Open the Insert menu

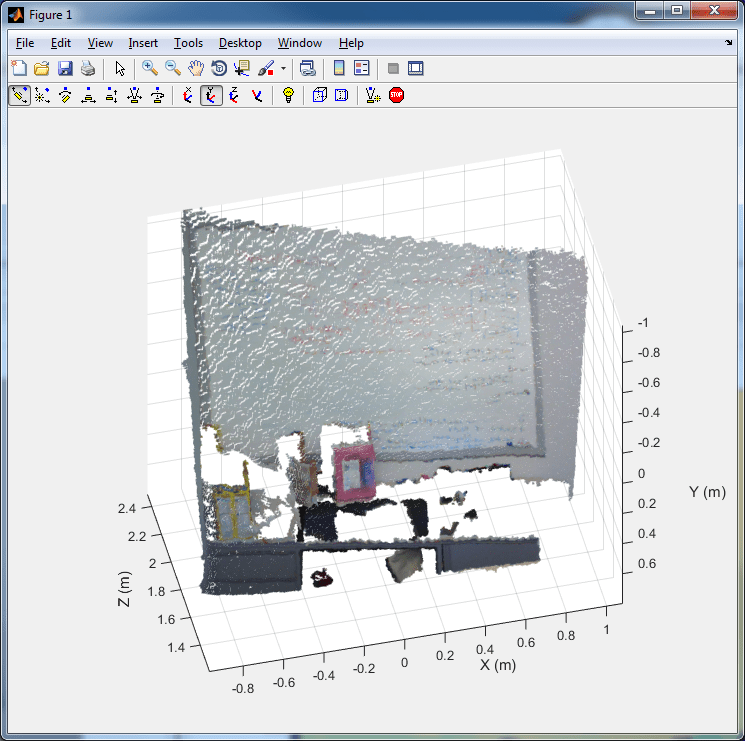pyautogui.click(x=143, y=43)
